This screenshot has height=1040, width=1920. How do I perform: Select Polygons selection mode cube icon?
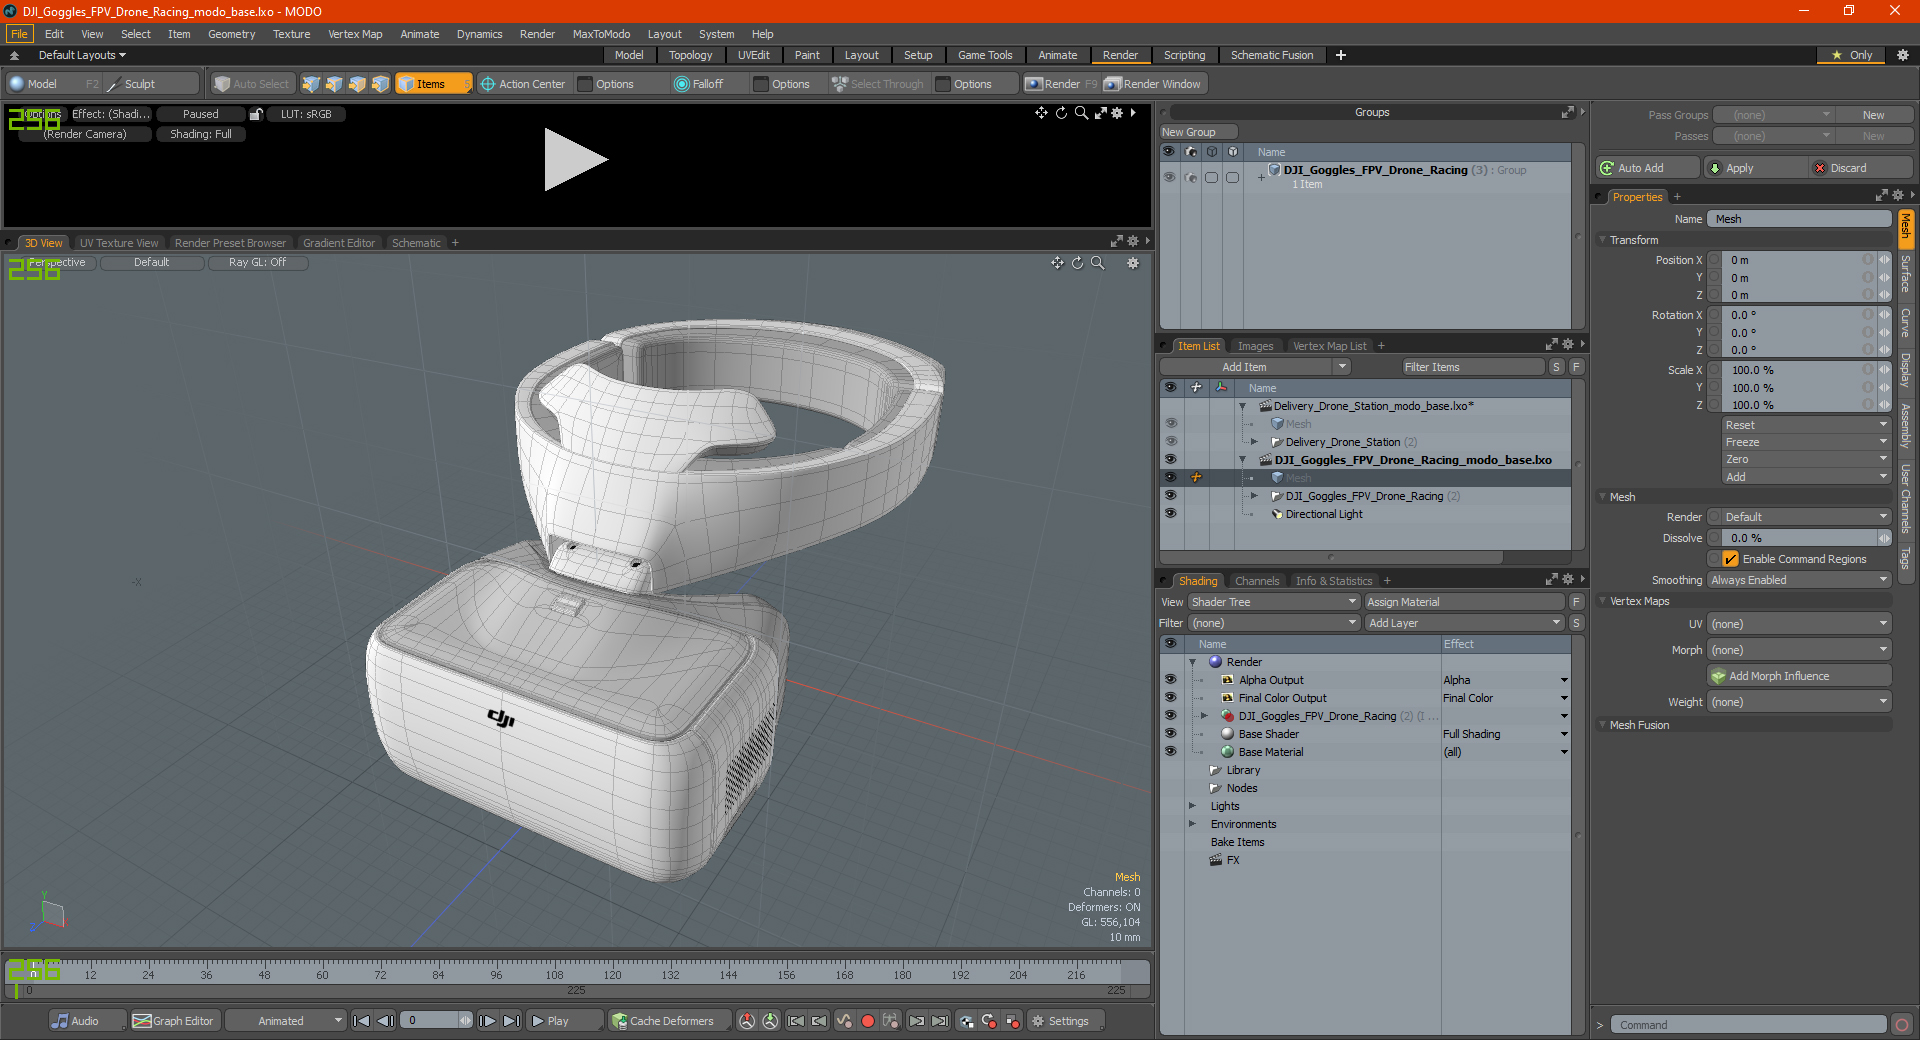357,84
